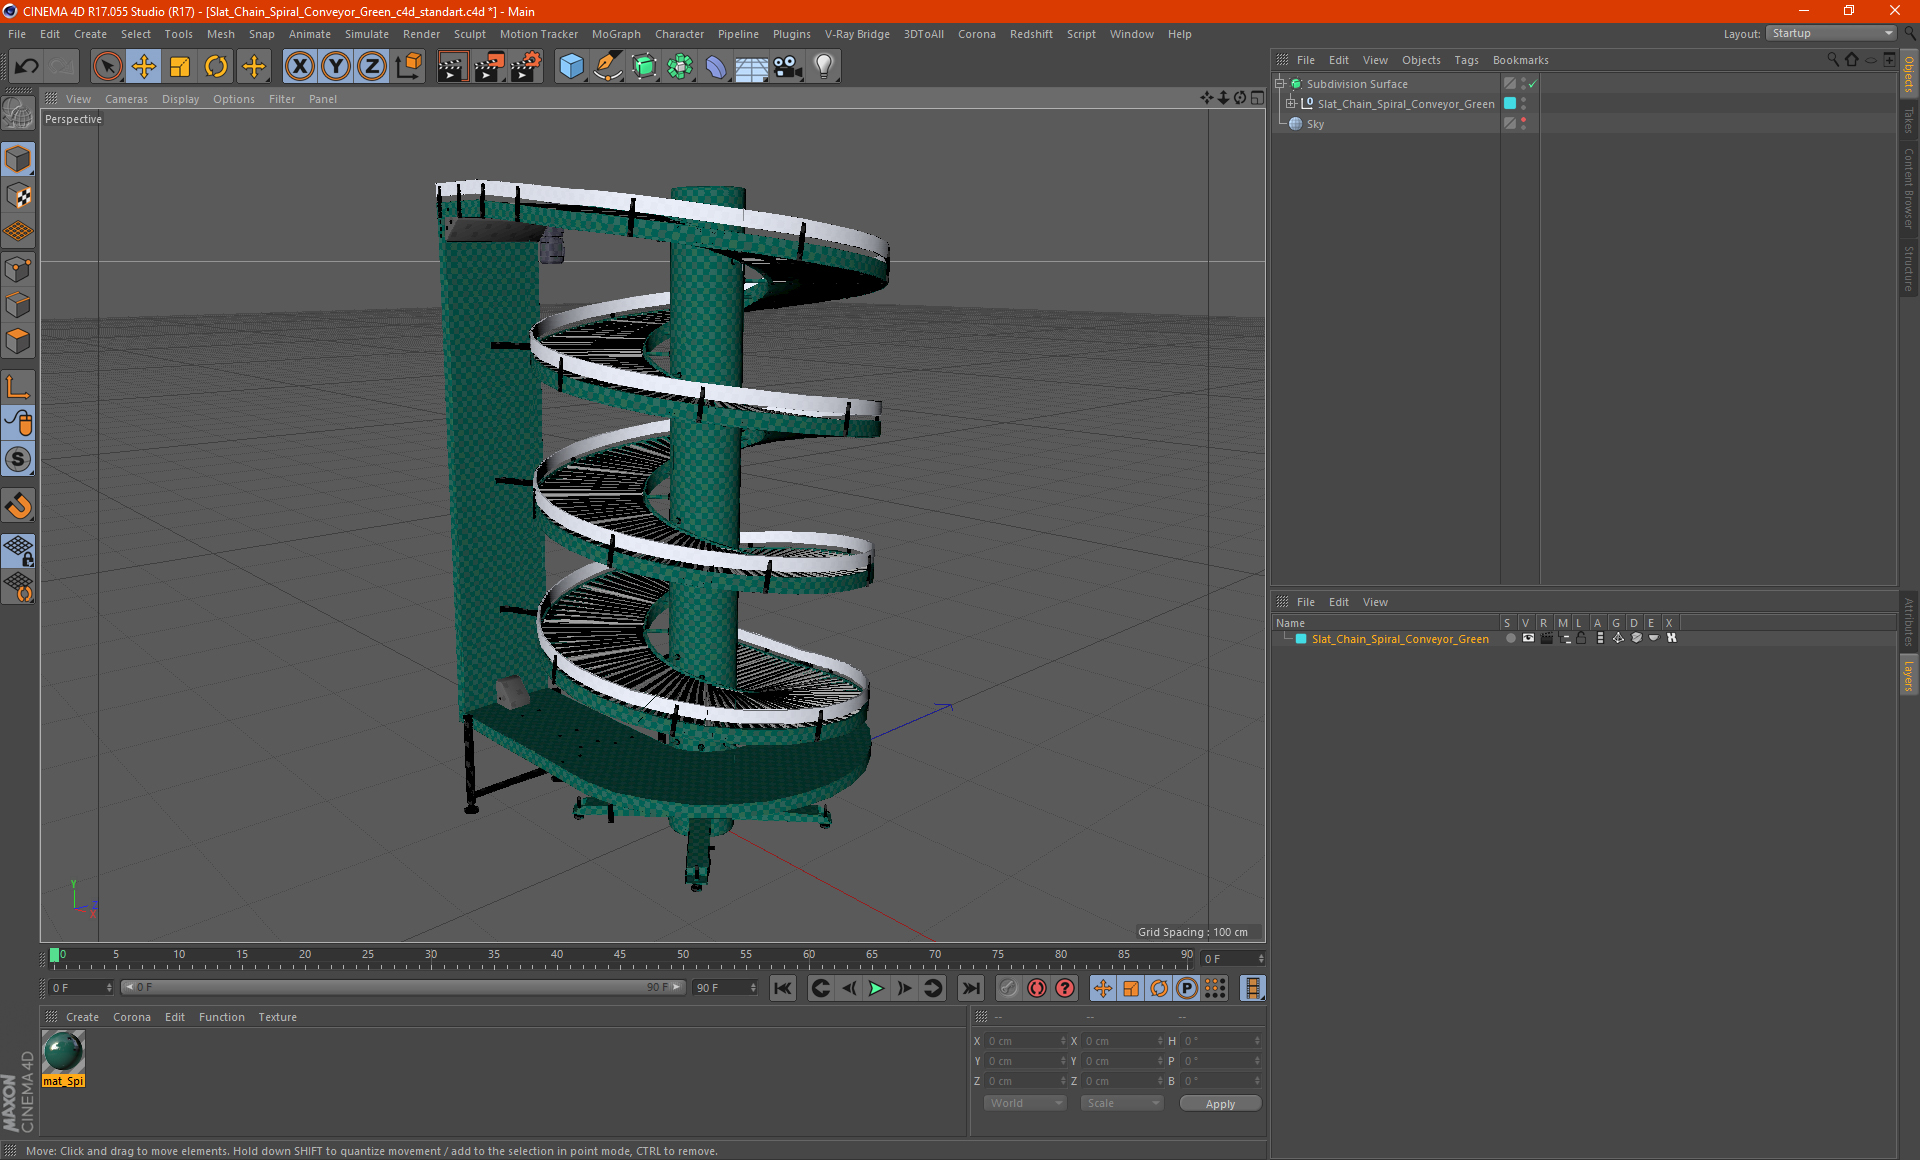Click Render View clapperboard icon
This screenshot has height=1160, width=1920.
pyautogui.click(x=452, y=66)
